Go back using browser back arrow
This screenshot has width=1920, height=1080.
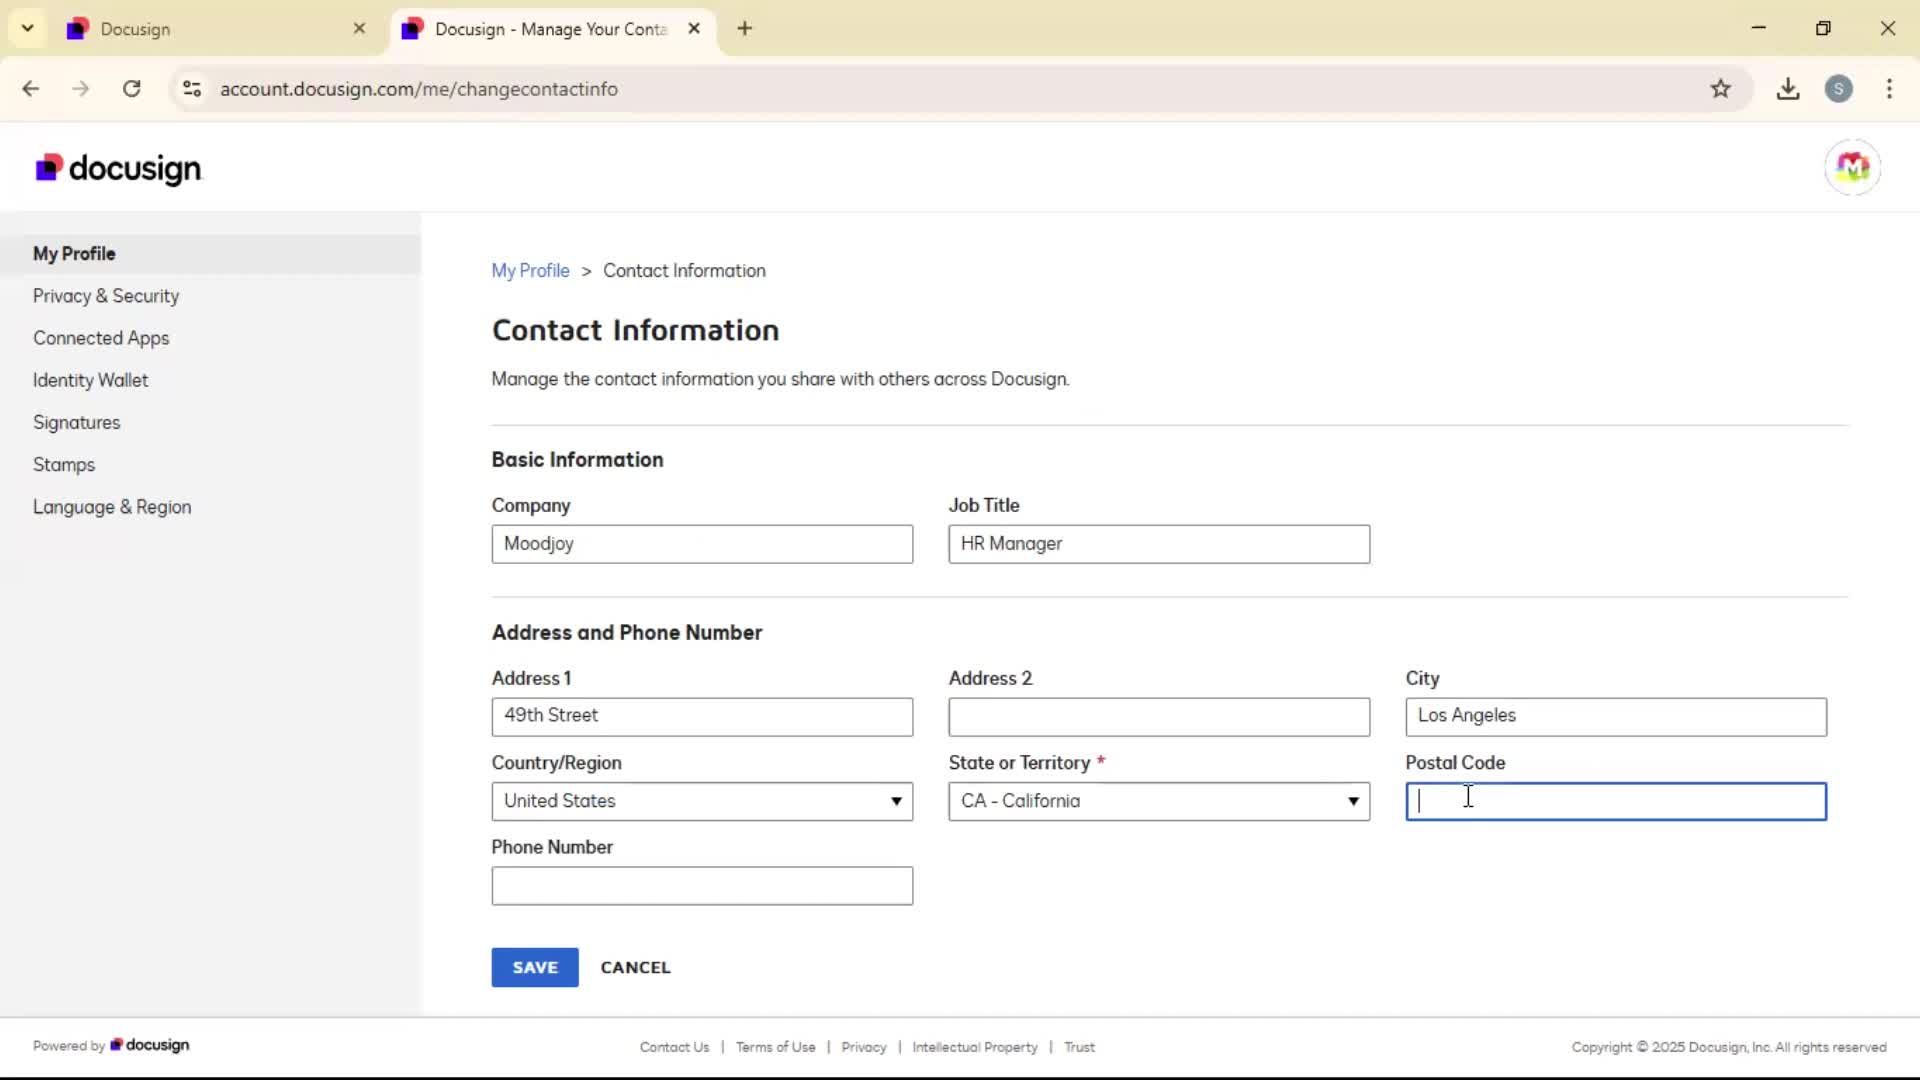31,89
